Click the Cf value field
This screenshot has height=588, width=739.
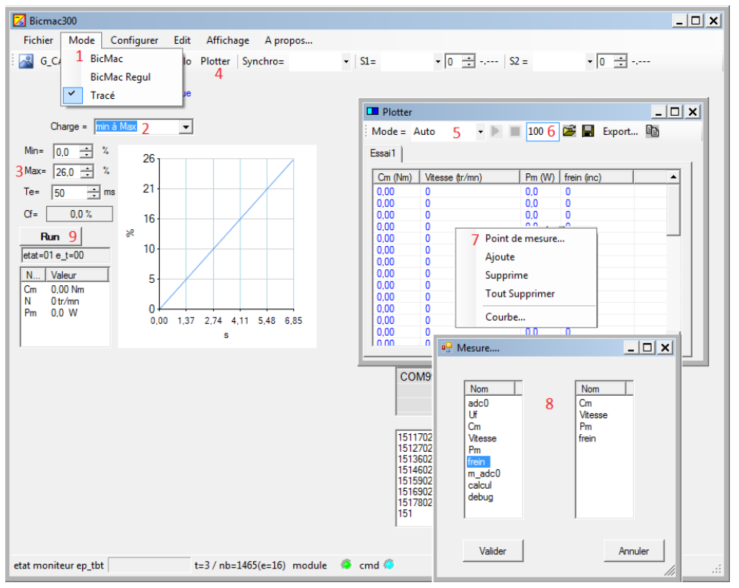[x=80, y=214]
